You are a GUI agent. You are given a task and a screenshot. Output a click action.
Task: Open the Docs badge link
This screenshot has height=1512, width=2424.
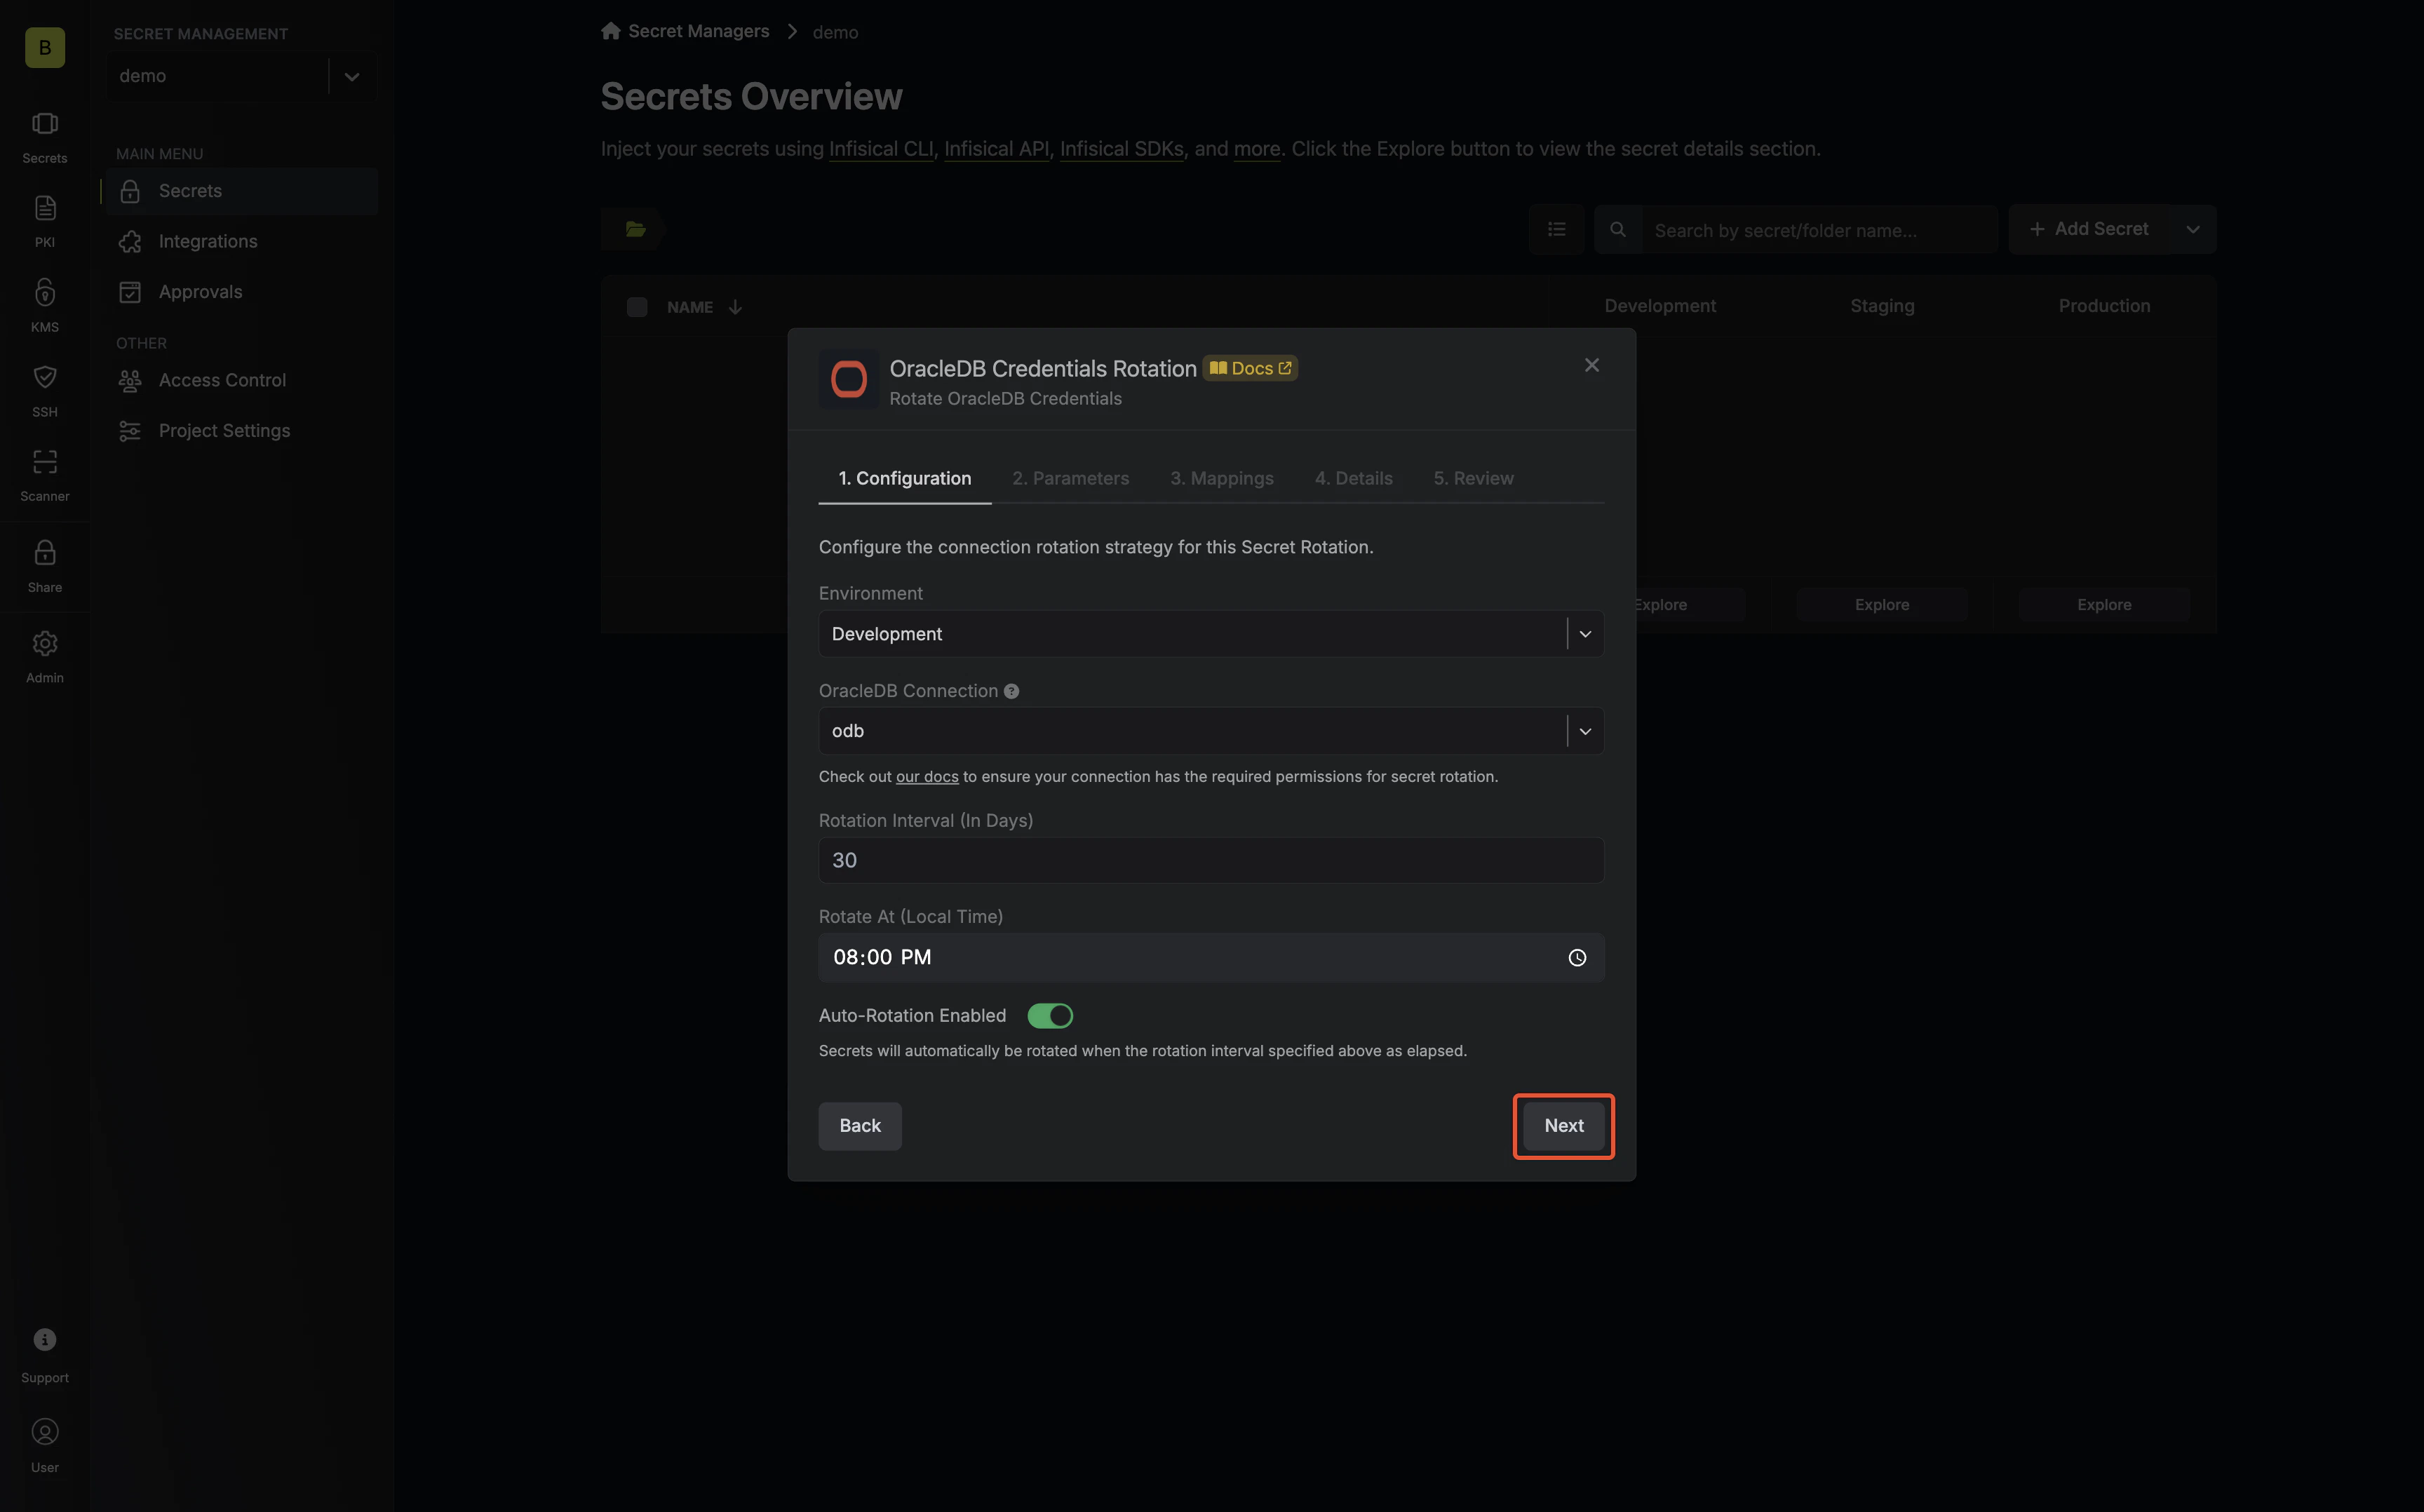(1250, 368)
